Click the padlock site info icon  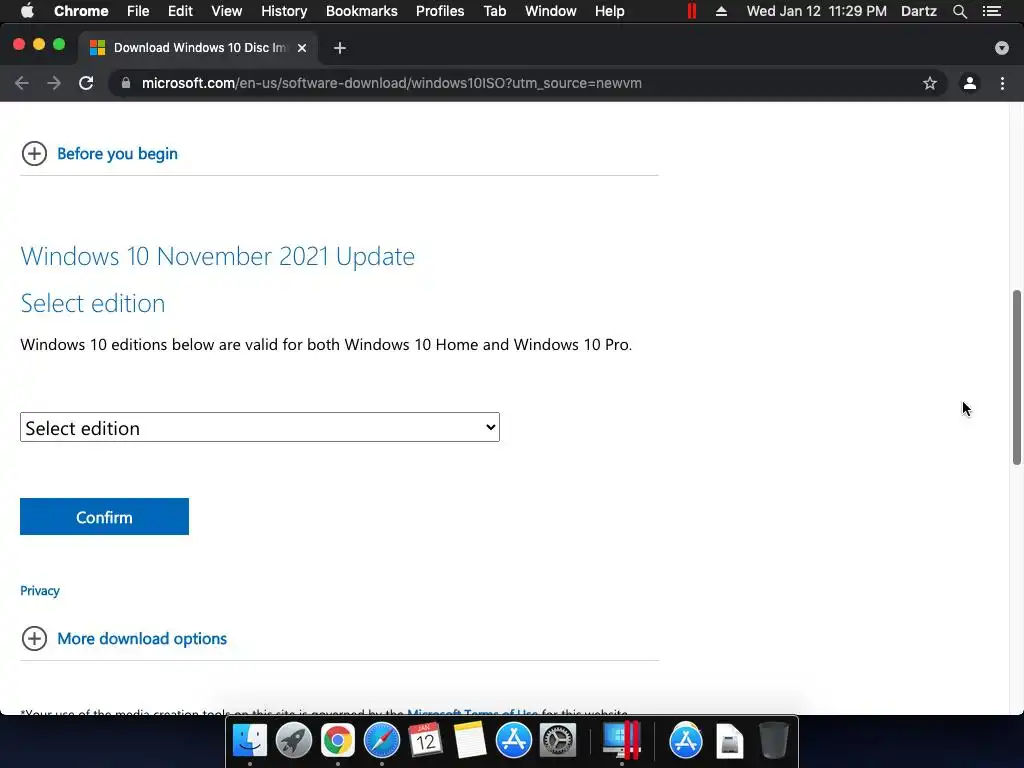pyautogui.click(x=126, y=83)
